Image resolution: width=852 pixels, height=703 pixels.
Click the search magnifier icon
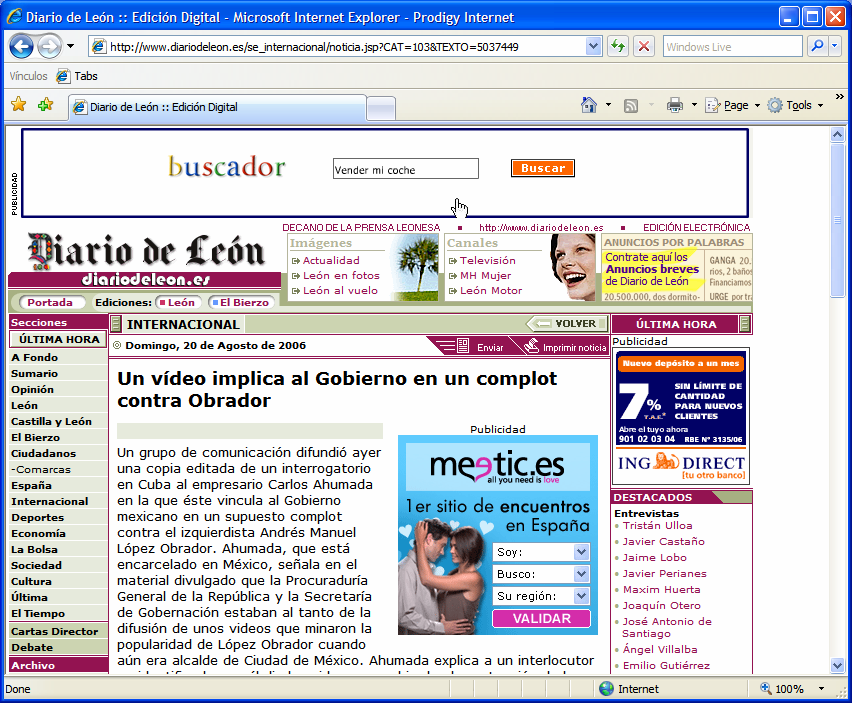pyautogui.click(x=817, y=47)
